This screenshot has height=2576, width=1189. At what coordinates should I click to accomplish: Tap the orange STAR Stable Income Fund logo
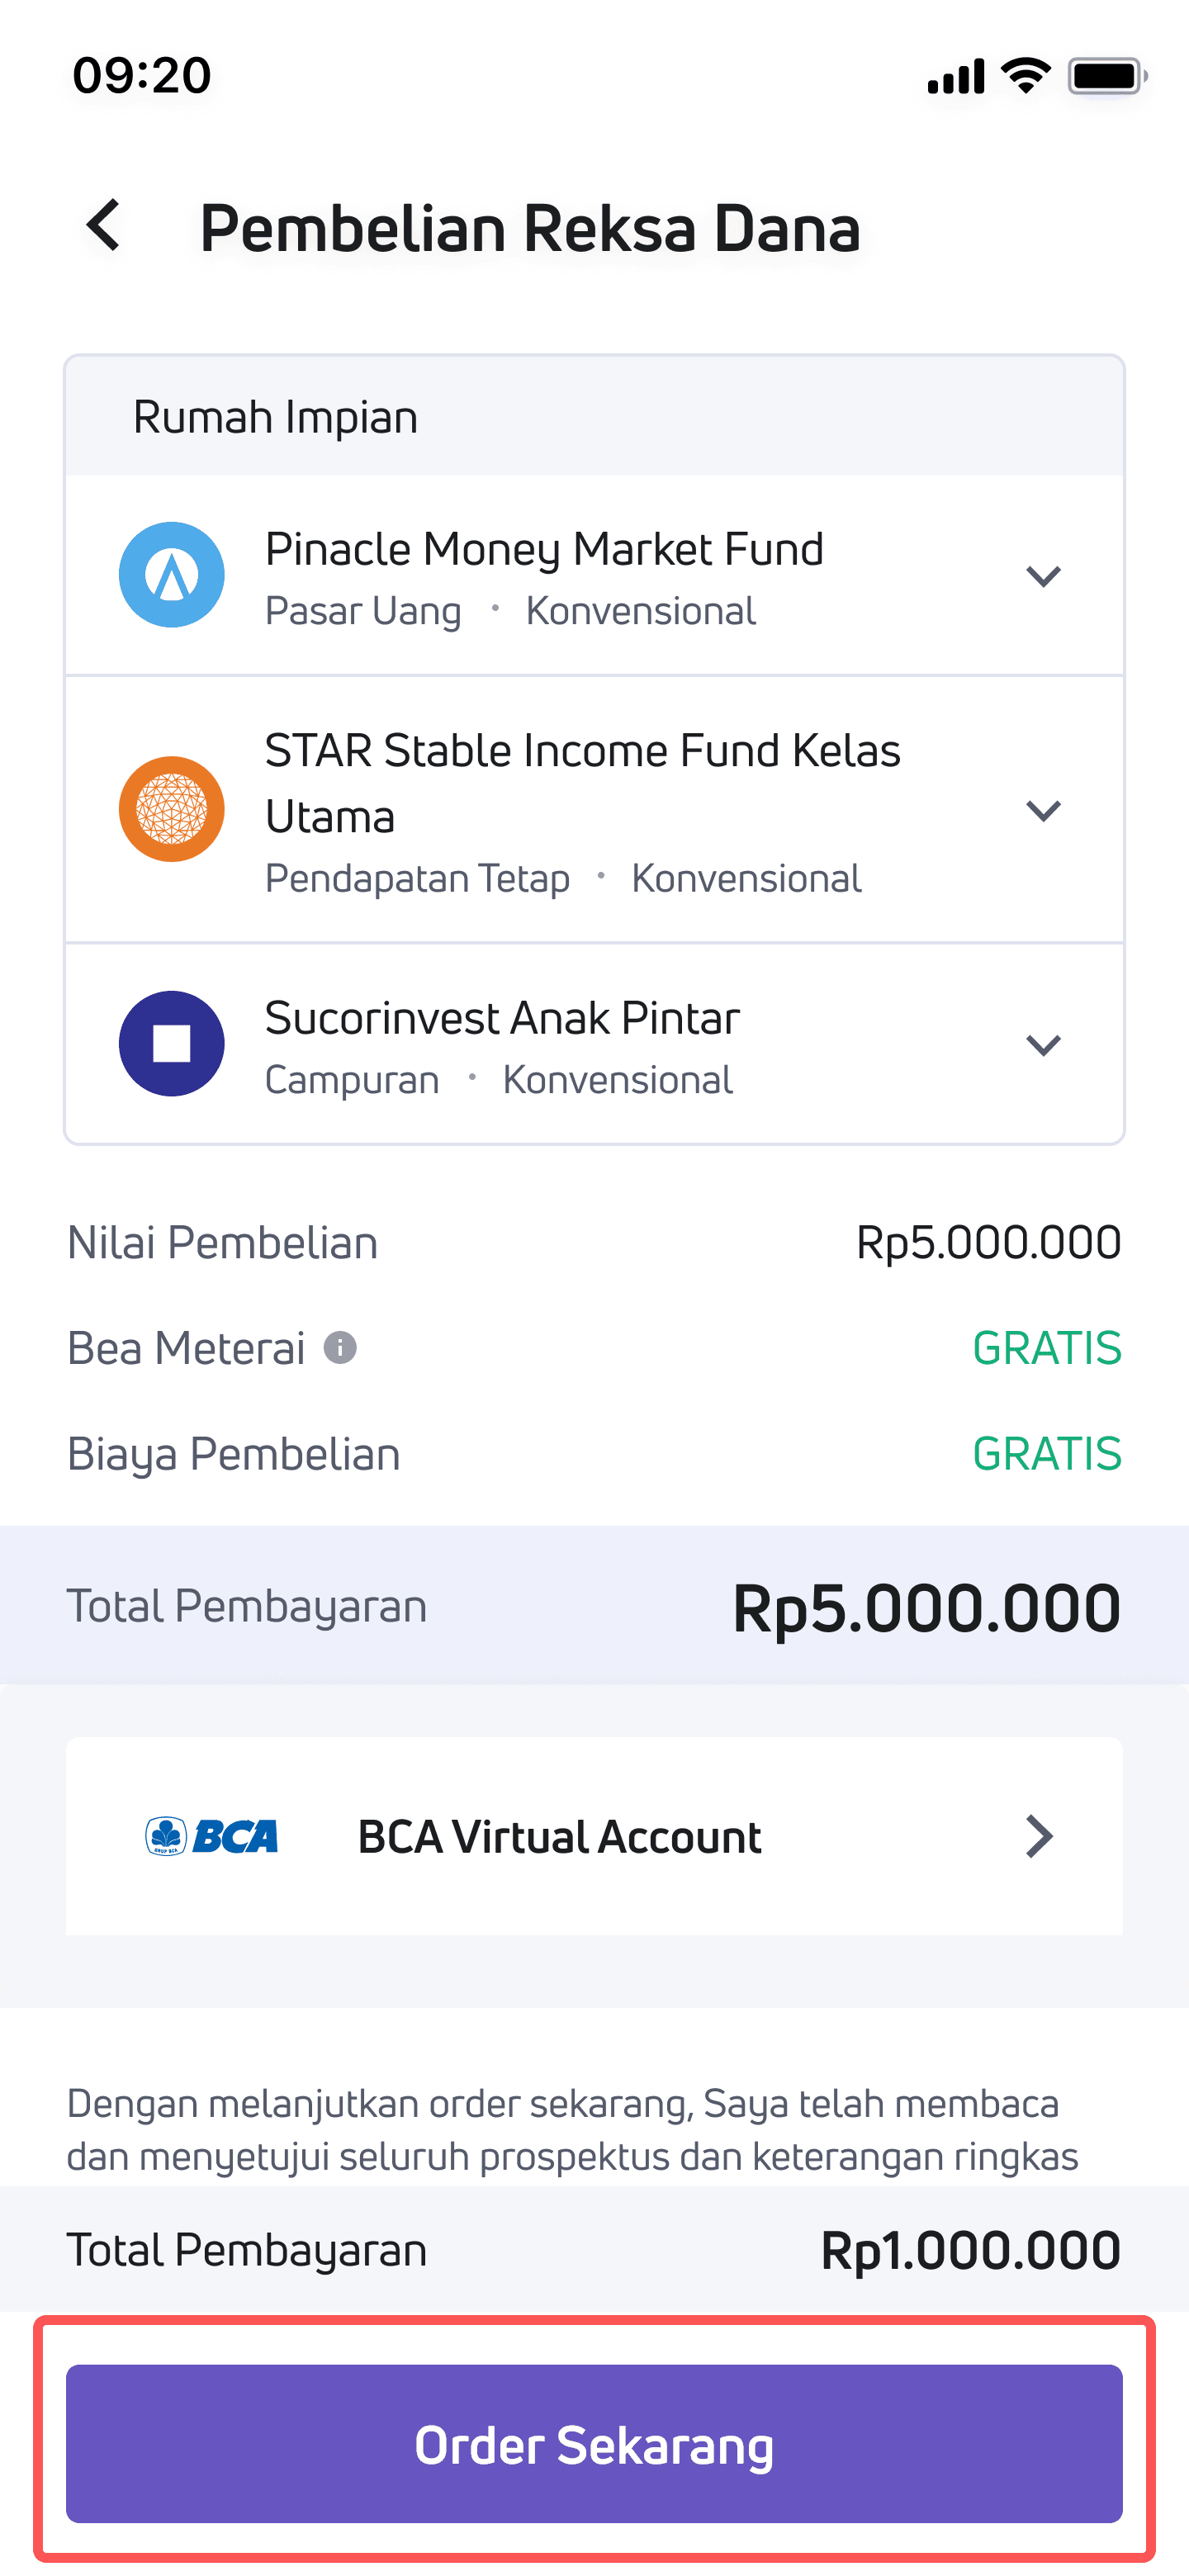tap(172, 809)
